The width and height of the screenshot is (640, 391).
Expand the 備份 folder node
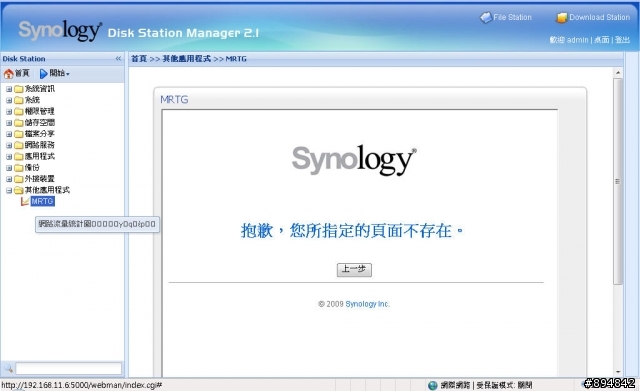click(9, 168)
